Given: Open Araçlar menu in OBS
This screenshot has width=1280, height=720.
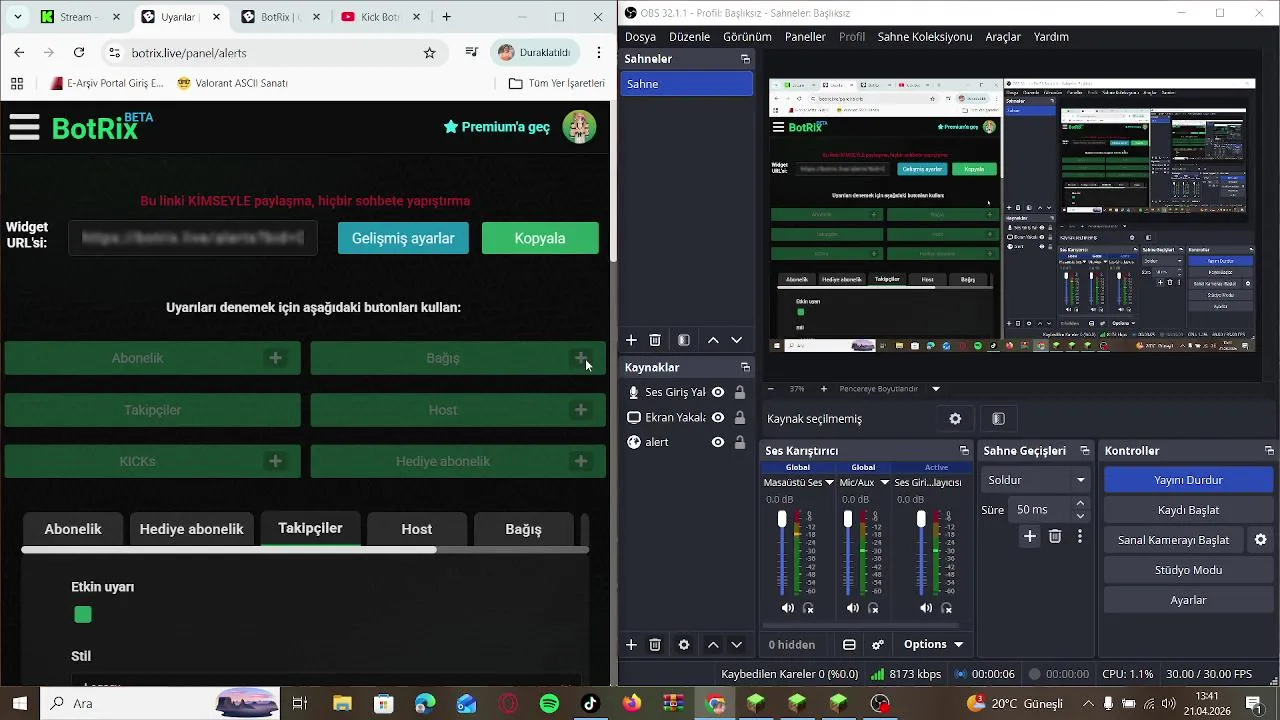Looking at the screenshot, I should click(x=1003, y=37).
